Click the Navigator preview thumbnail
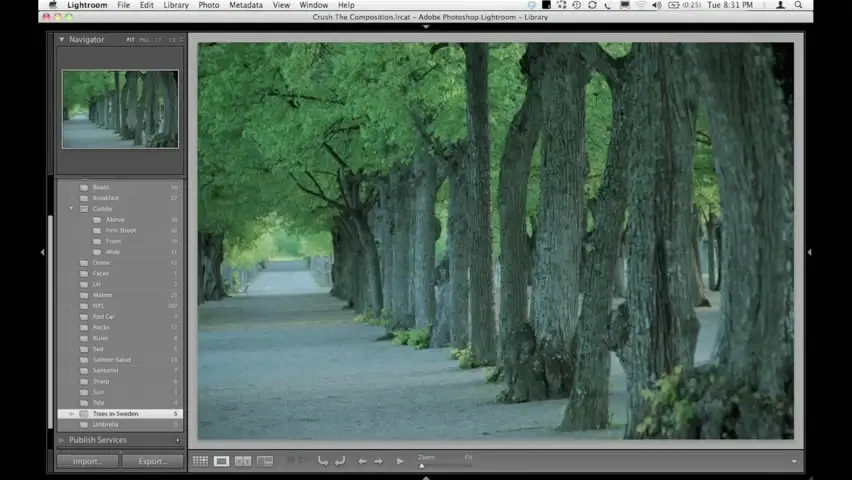The width and height of the screenshot is (852, 480). click(x=120, y=109)
